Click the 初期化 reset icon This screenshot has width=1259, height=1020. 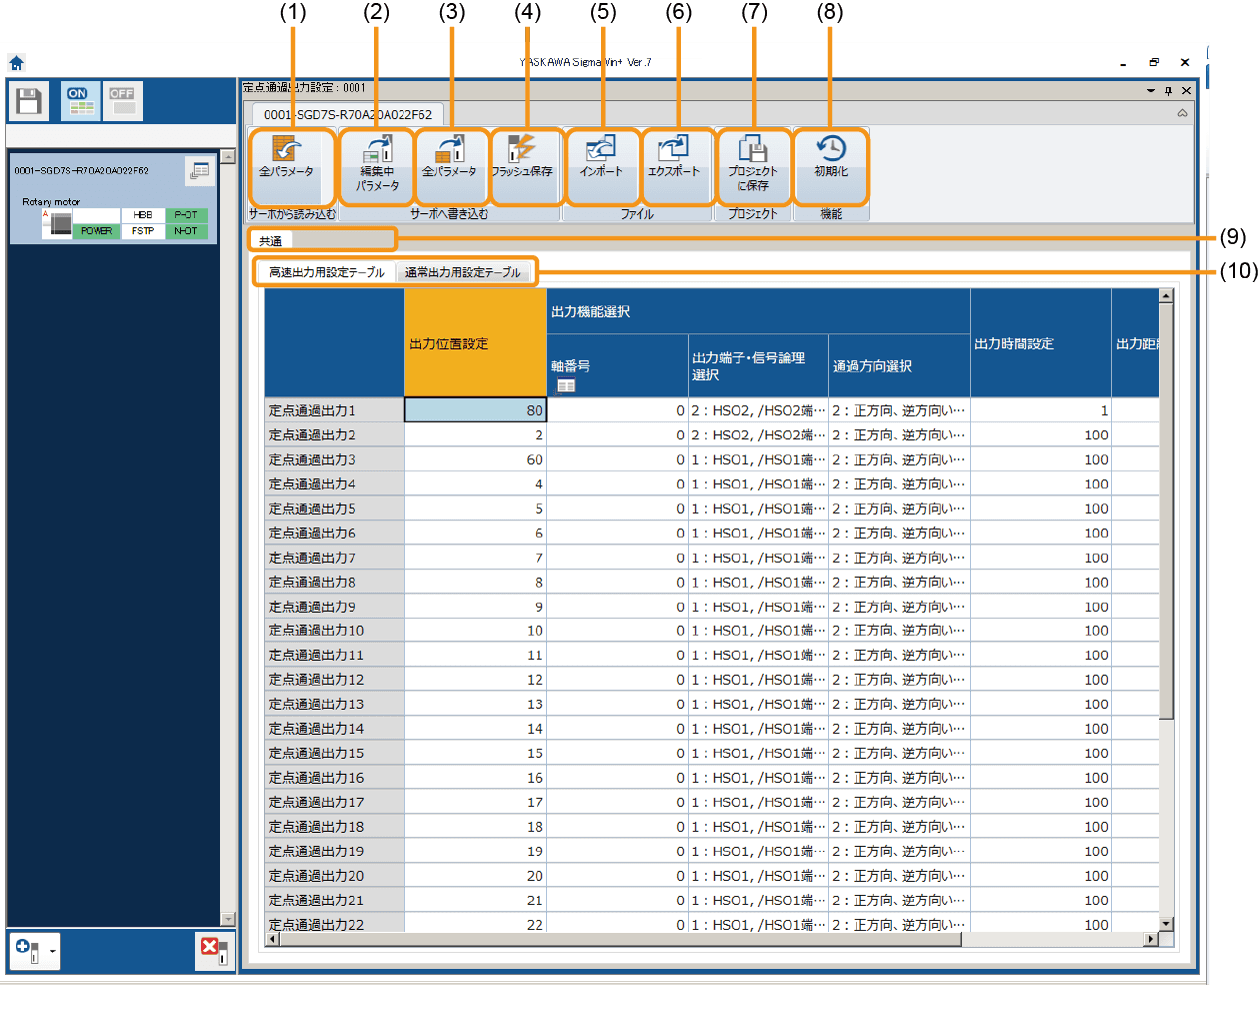coord(830,157)
